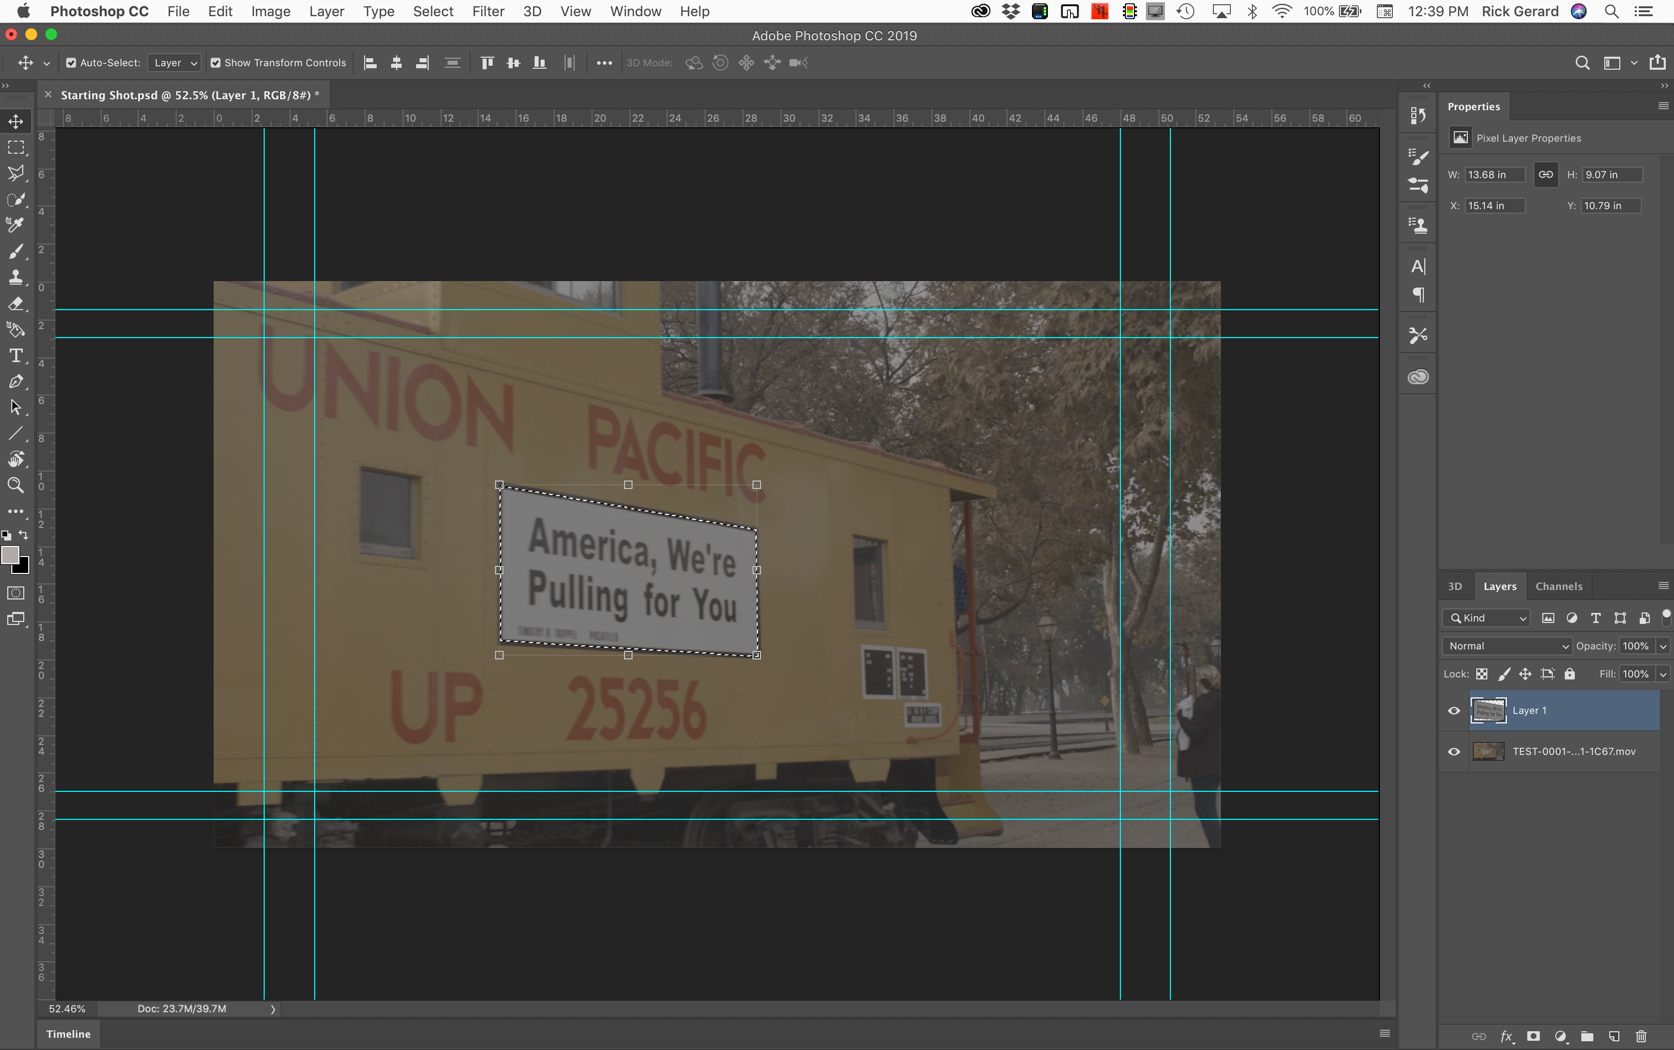Screen dimensions: 1674x1050
Task: Open the Character panel icon
Action: point(1418,266)
